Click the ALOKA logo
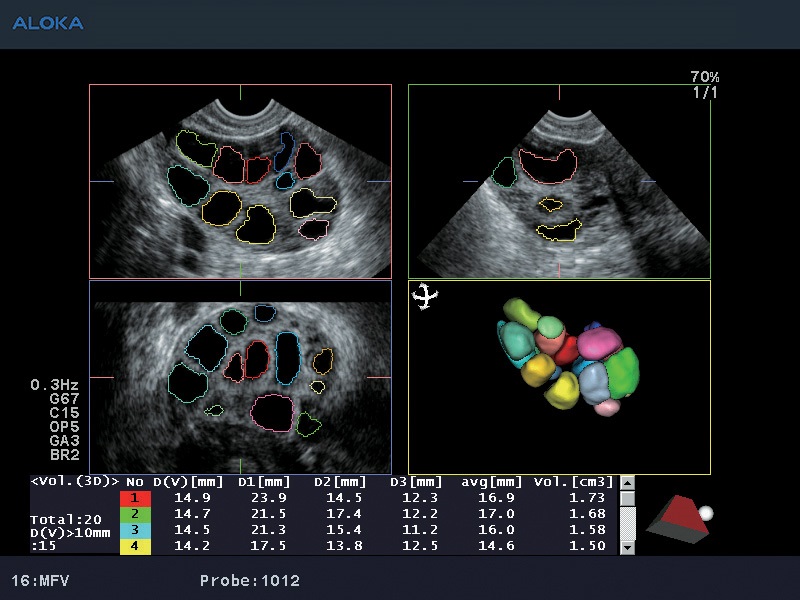800x600 pixels. 48,23
